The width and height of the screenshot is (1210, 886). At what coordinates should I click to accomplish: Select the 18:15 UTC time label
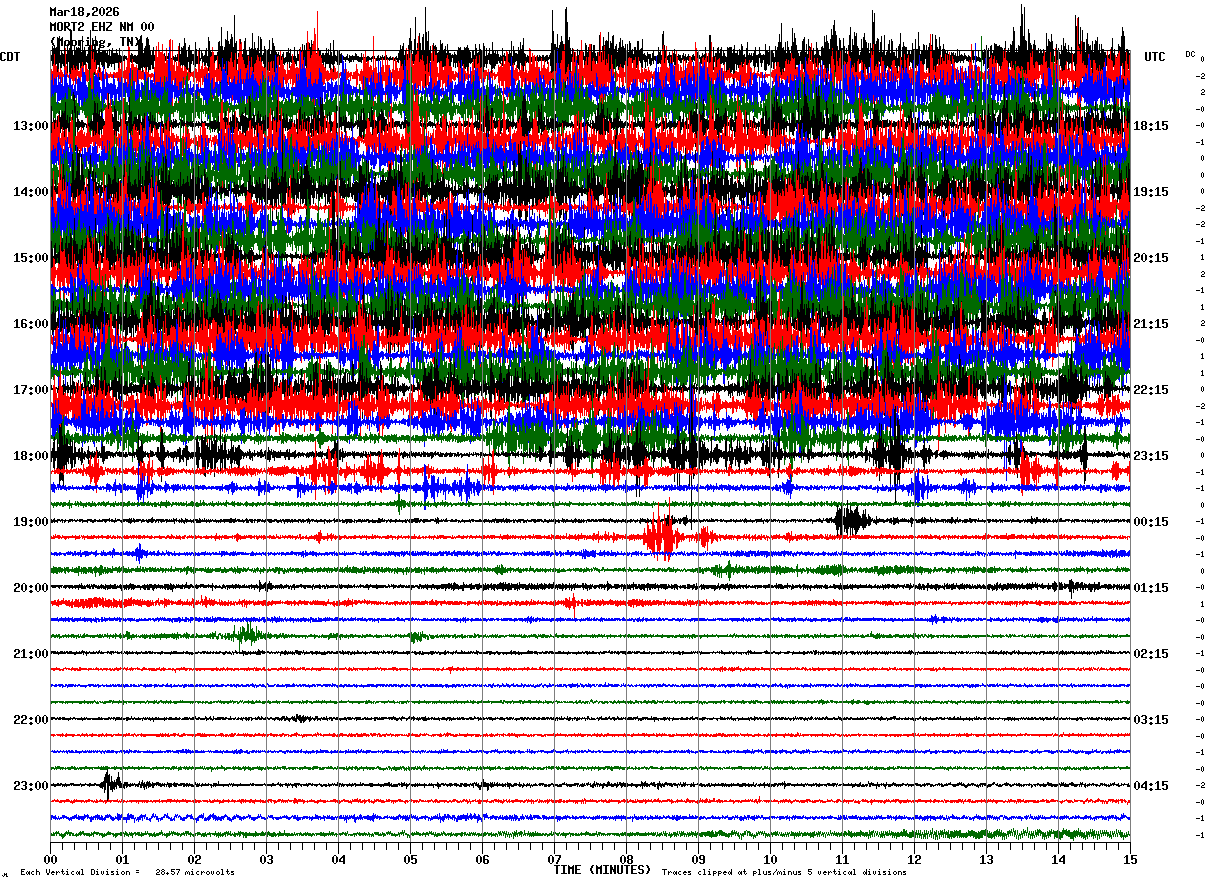pos(1151,126)
